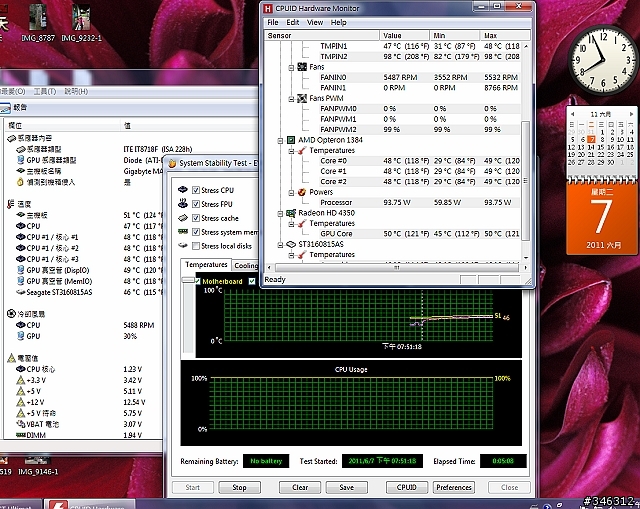
Task: Click the CPUID Hardware taskbar button
Action: tap(89, 504)
